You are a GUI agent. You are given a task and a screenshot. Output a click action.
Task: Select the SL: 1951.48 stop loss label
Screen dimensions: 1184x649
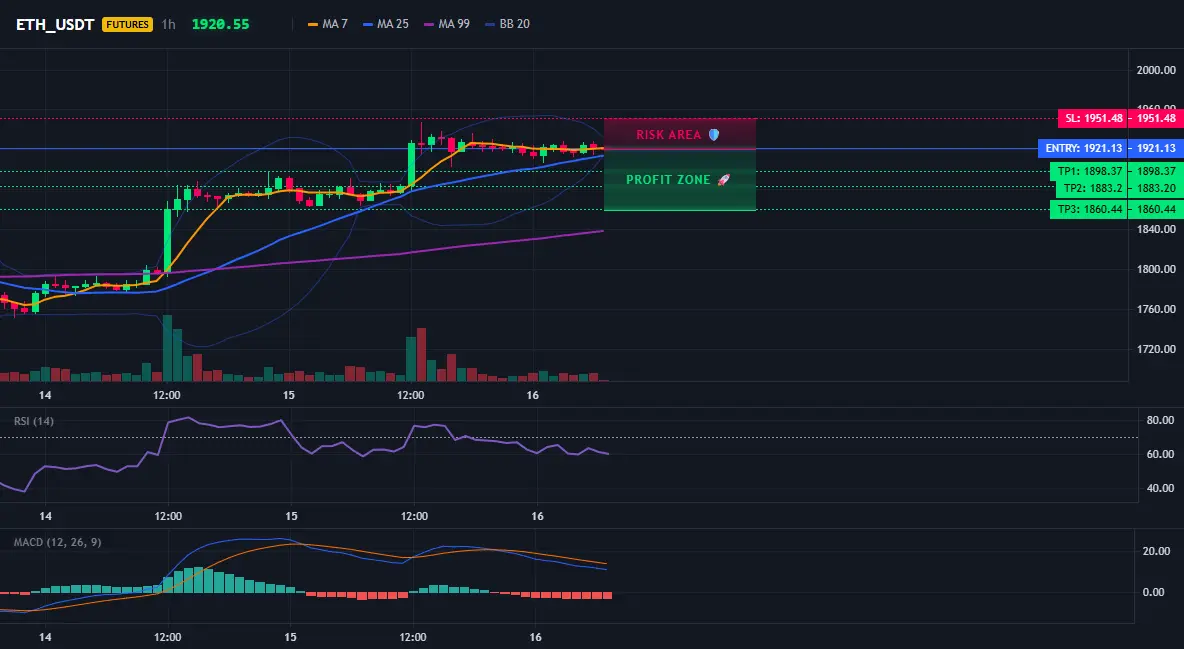tap(1093, 119)
